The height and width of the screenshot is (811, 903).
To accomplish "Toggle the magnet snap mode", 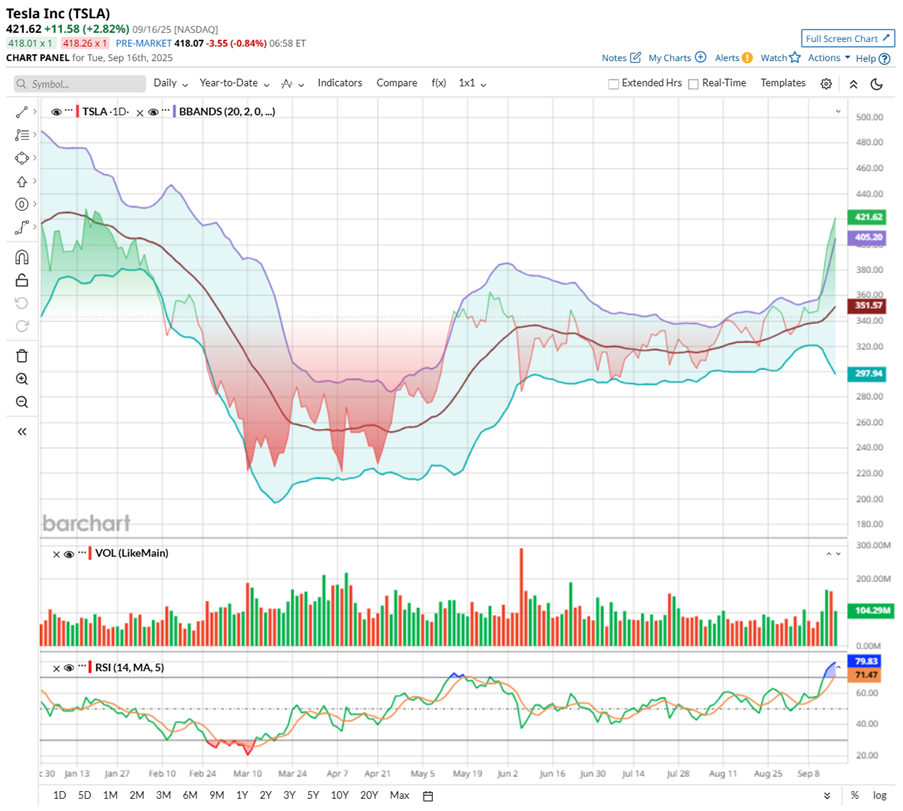I will point(21,257).
